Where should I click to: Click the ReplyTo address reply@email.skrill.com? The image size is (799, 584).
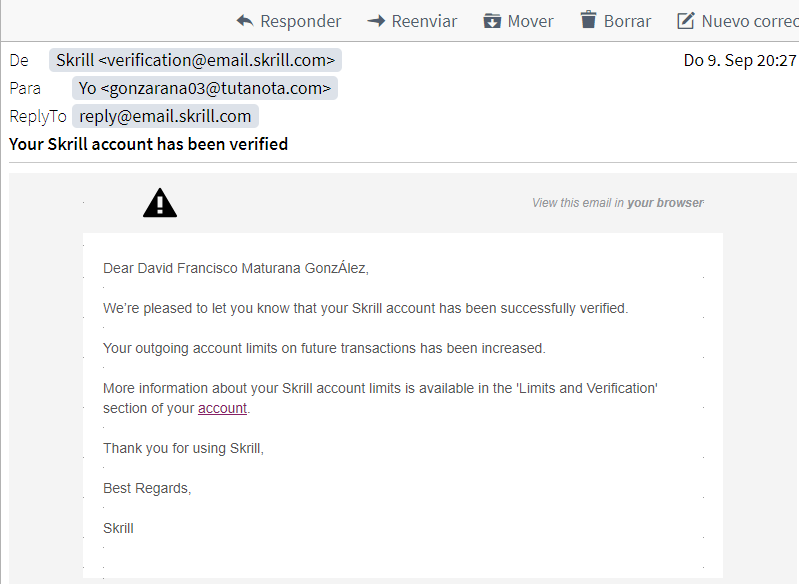[165, 116]
